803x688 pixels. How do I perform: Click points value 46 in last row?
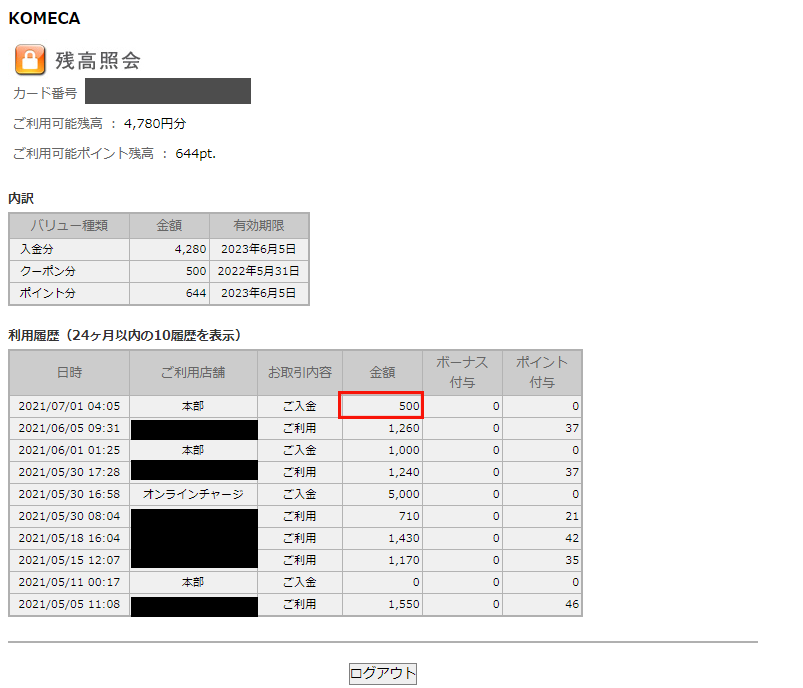point(572,604)
